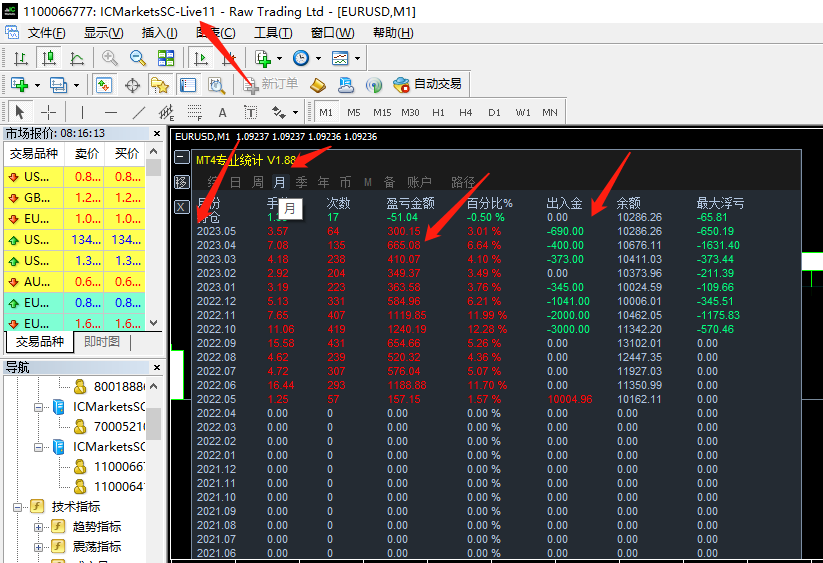
Task: Select the trendline drawing tool
Action: pos(139,112)
